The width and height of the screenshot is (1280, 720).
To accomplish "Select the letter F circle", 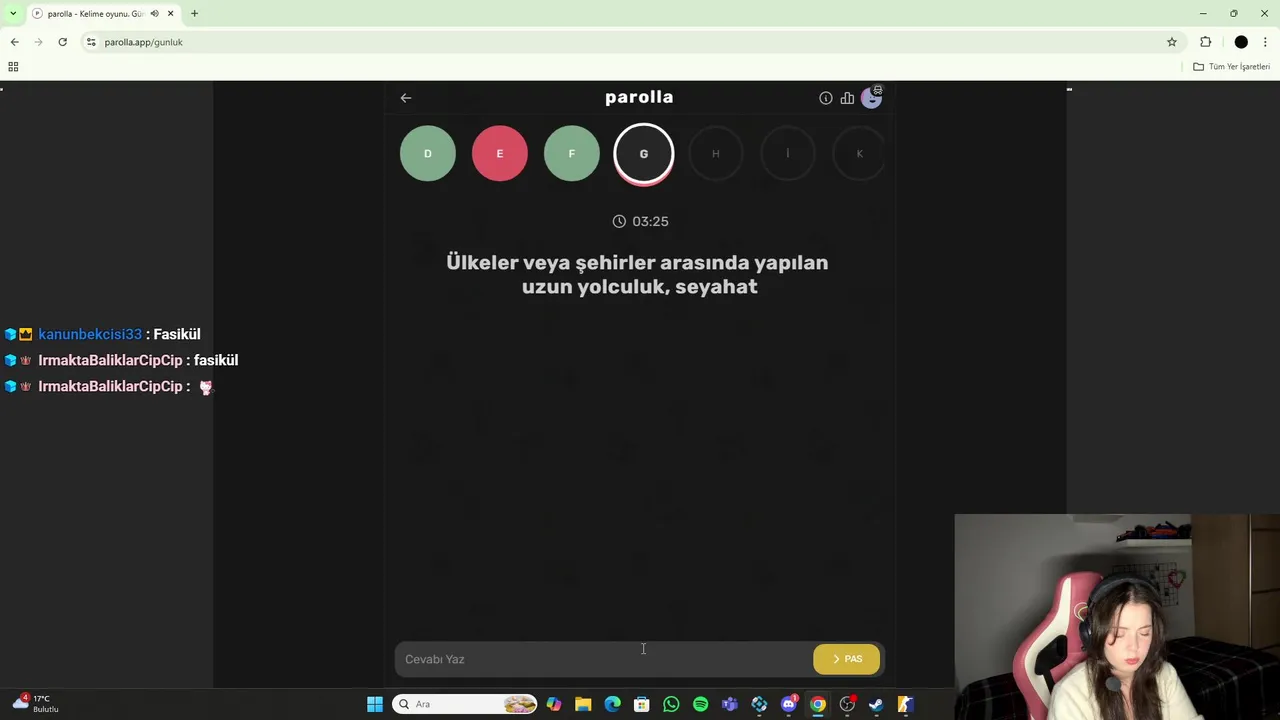I will (572, 153).
